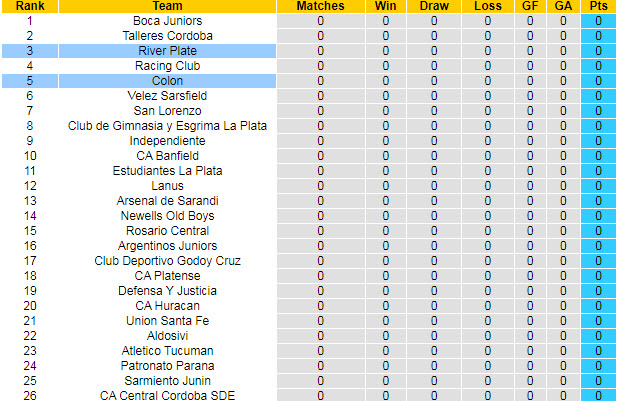Click the Independiente team name
Image resolution: width=617 pixels, height=401 pixels.
point(167,141)
